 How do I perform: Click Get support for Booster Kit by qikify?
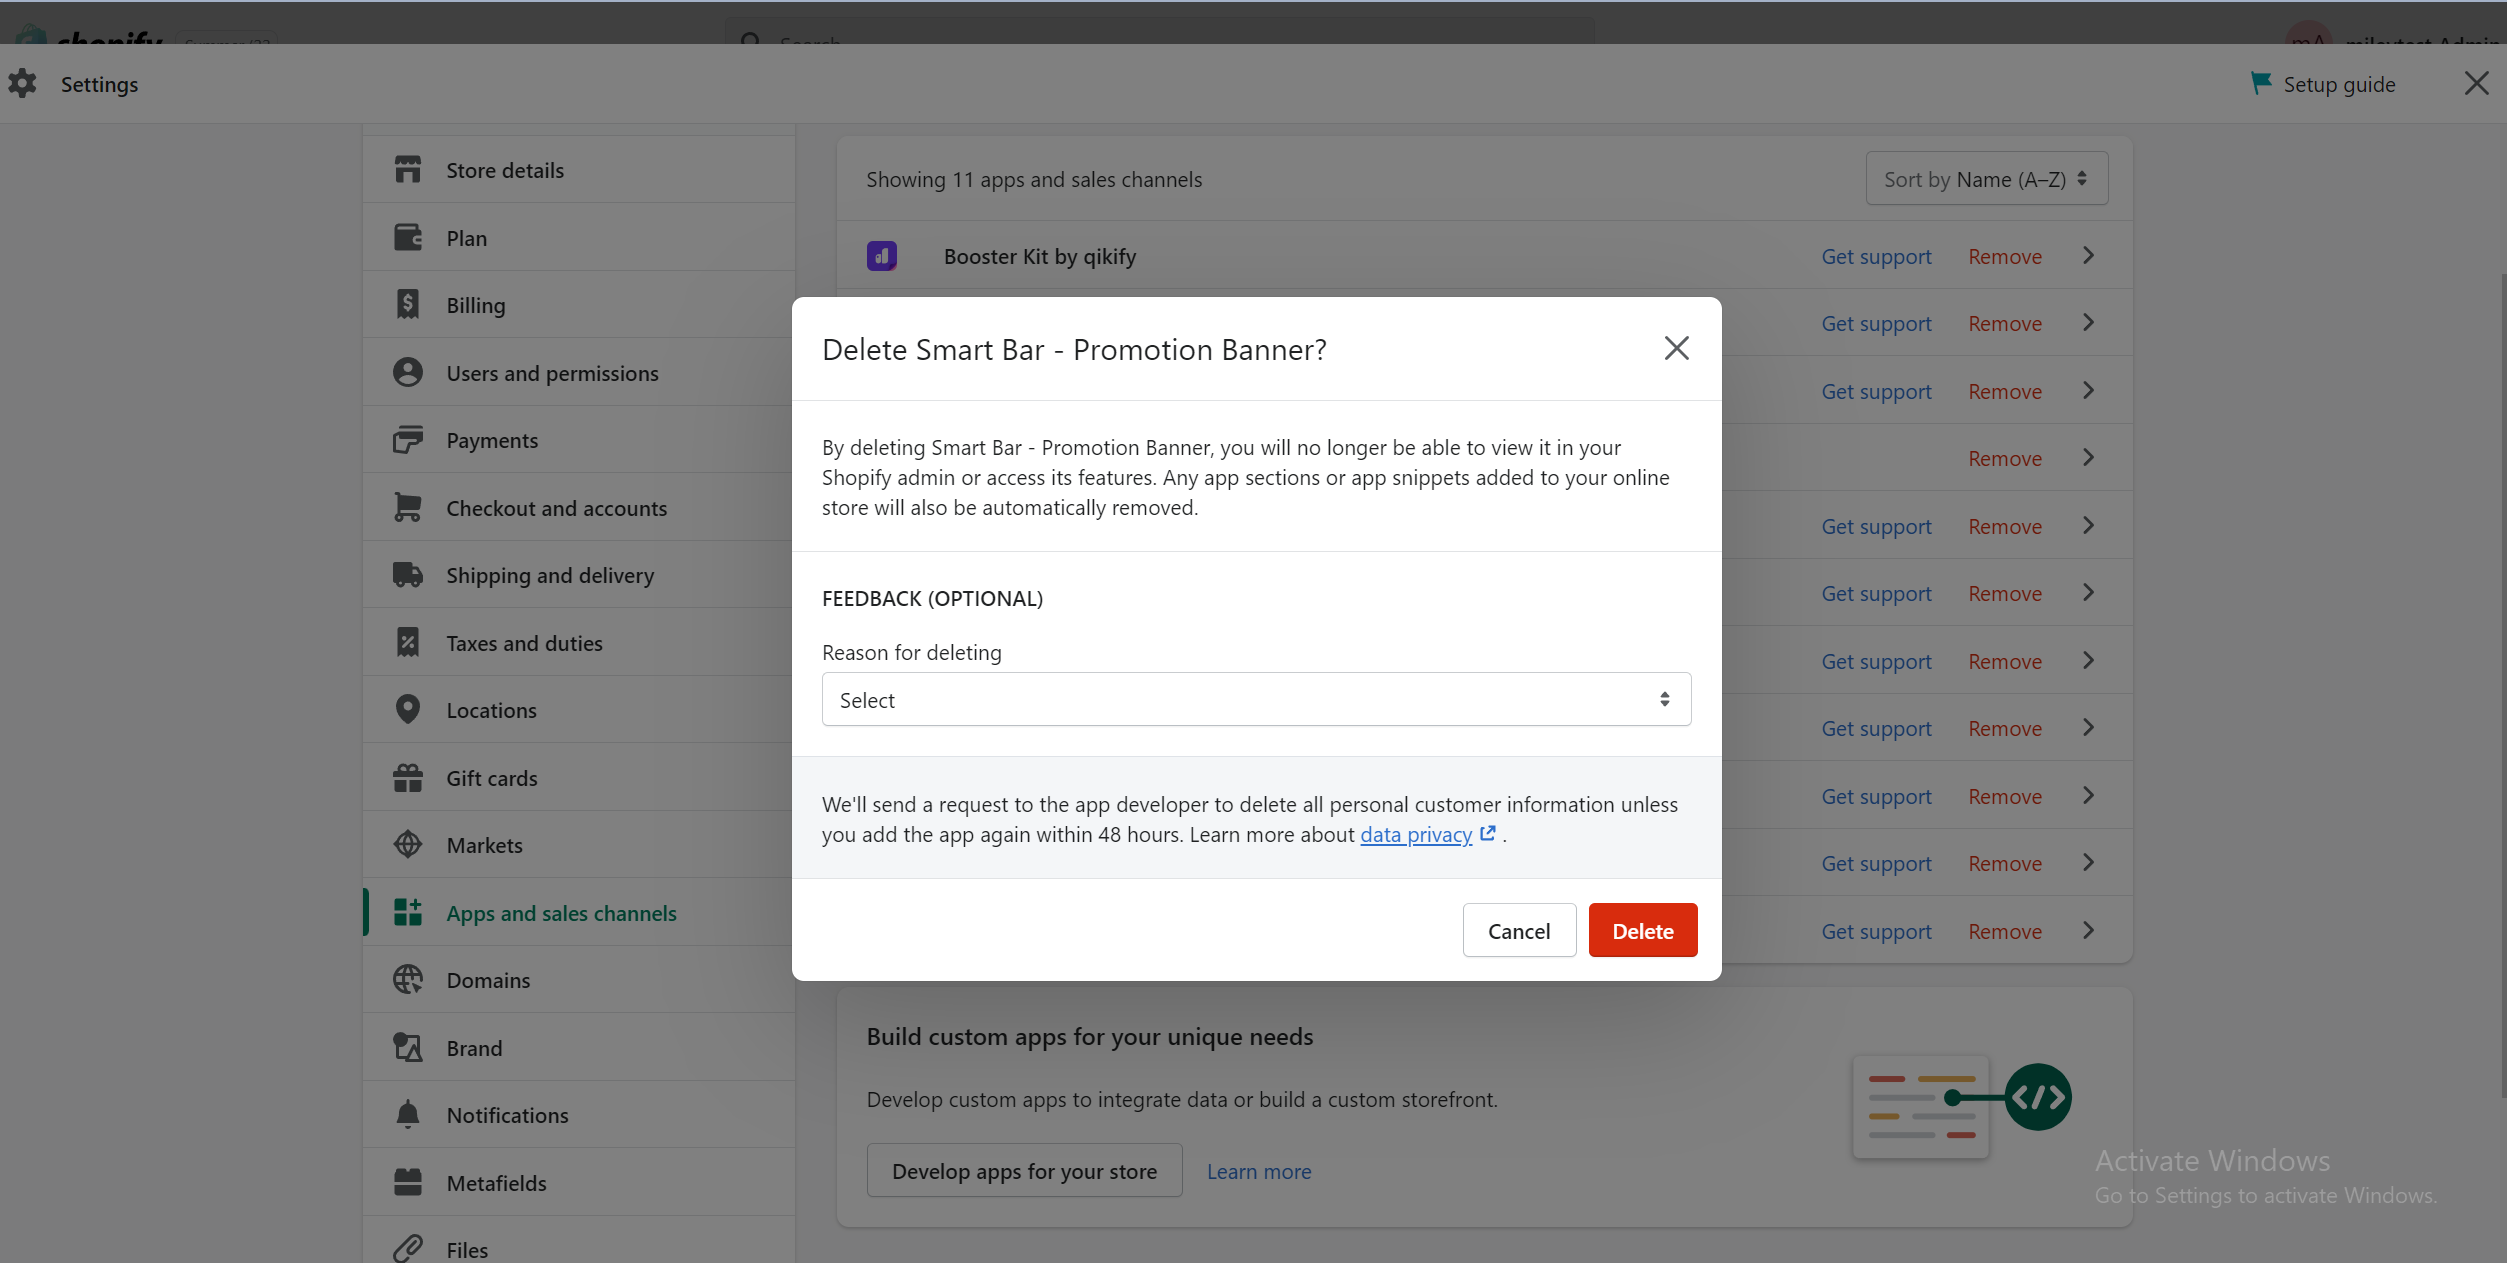(x=1876, y=256)
